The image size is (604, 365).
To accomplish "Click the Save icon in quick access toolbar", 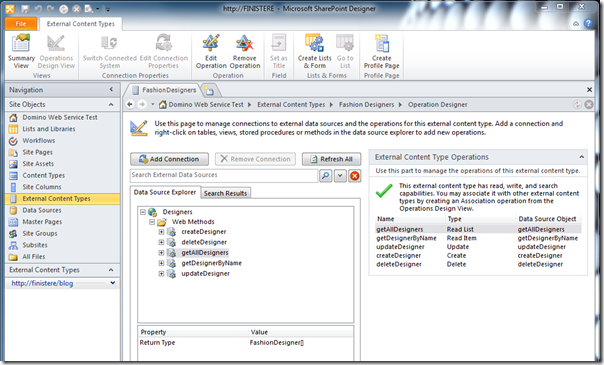I will pyautogui.click(x=25, y=8).
